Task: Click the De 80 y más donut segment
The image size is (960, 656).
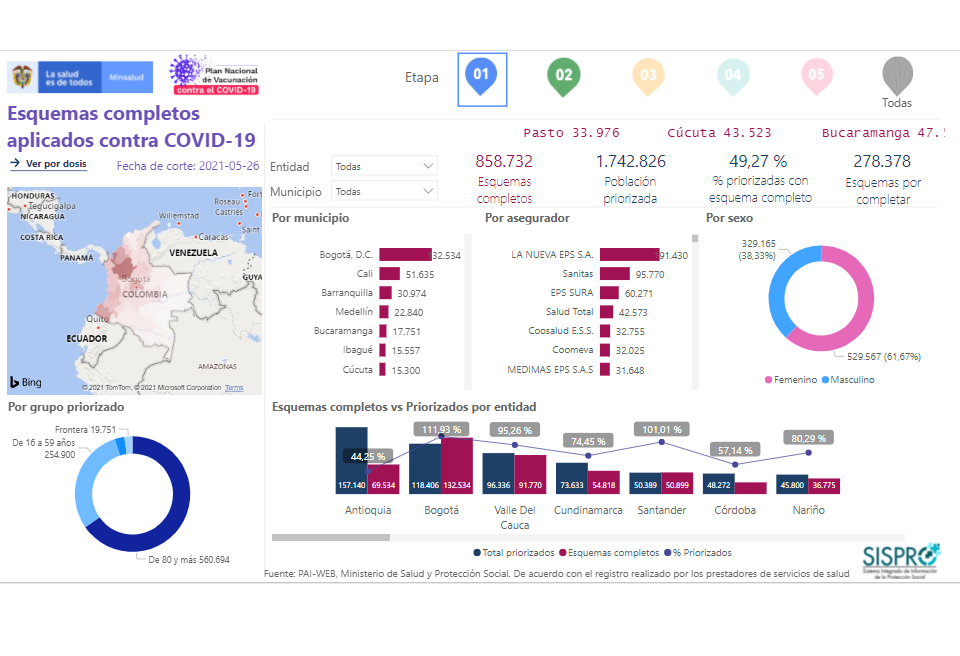Action: pyautogui.click(x=181, y=496)
